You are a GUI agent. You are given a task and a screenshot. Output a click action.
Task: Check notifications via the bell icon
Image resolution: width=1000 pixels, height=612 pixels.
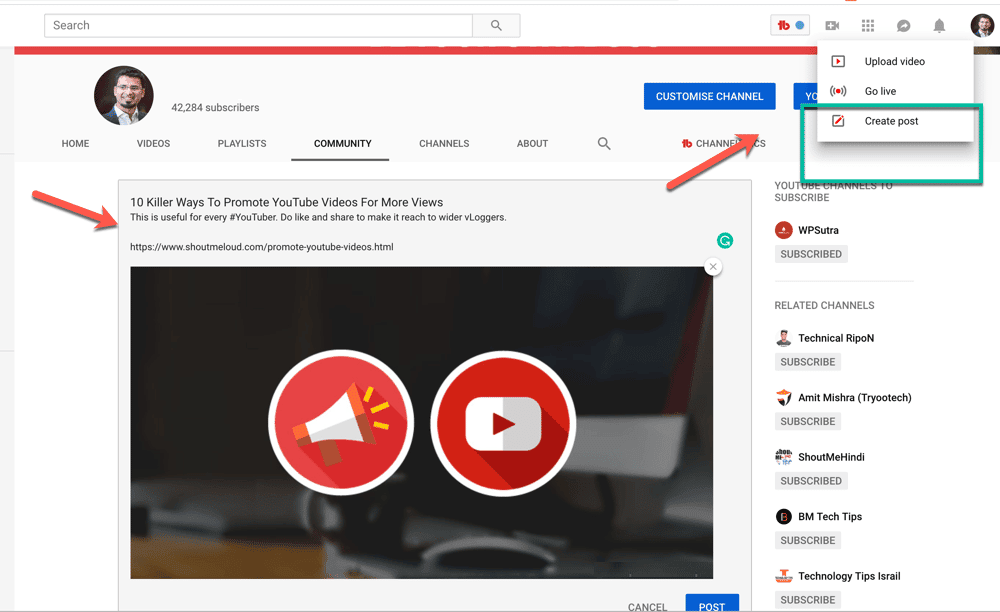pos(938,25)
